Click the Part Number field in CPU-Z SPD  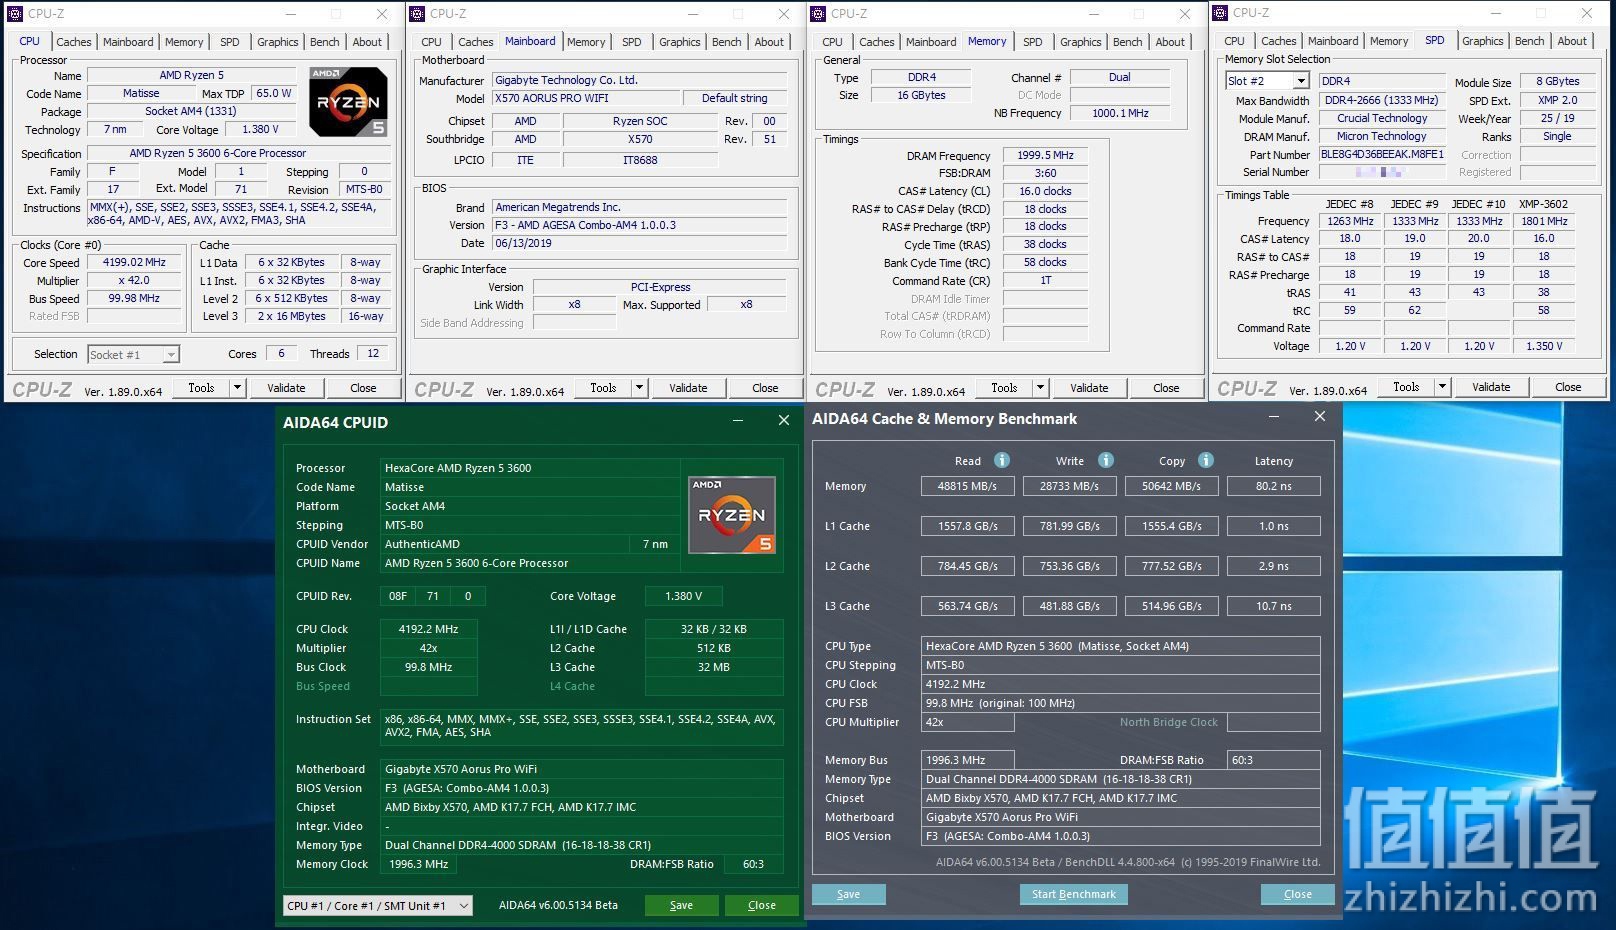click(x=1382, y=155)
